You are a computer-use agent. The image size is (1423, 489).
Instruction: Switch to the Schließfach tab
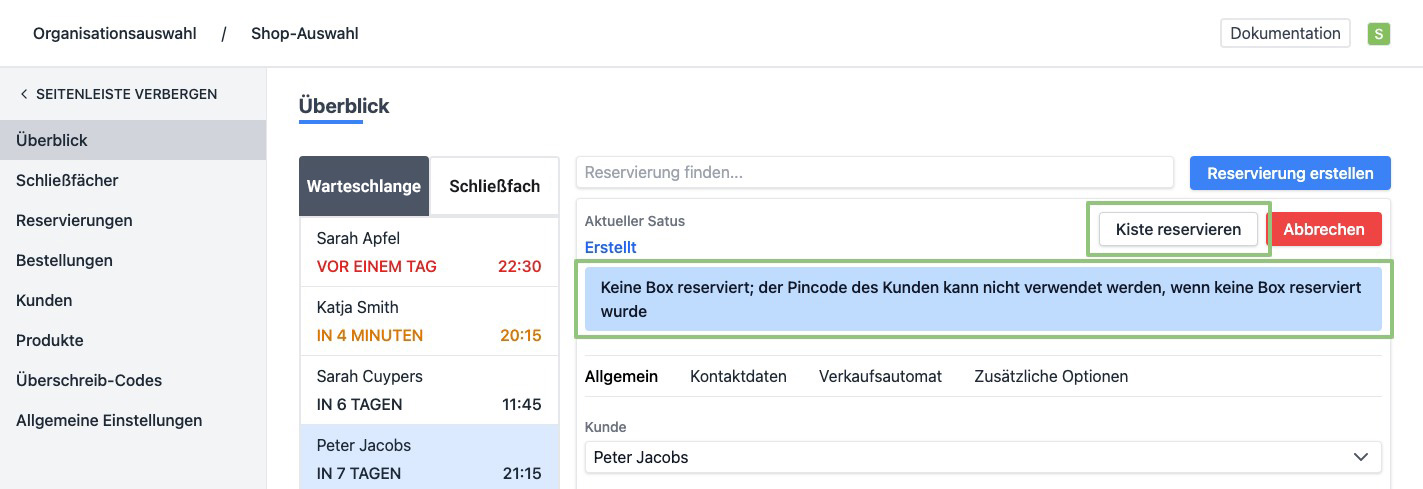click(x=494, y=186)
